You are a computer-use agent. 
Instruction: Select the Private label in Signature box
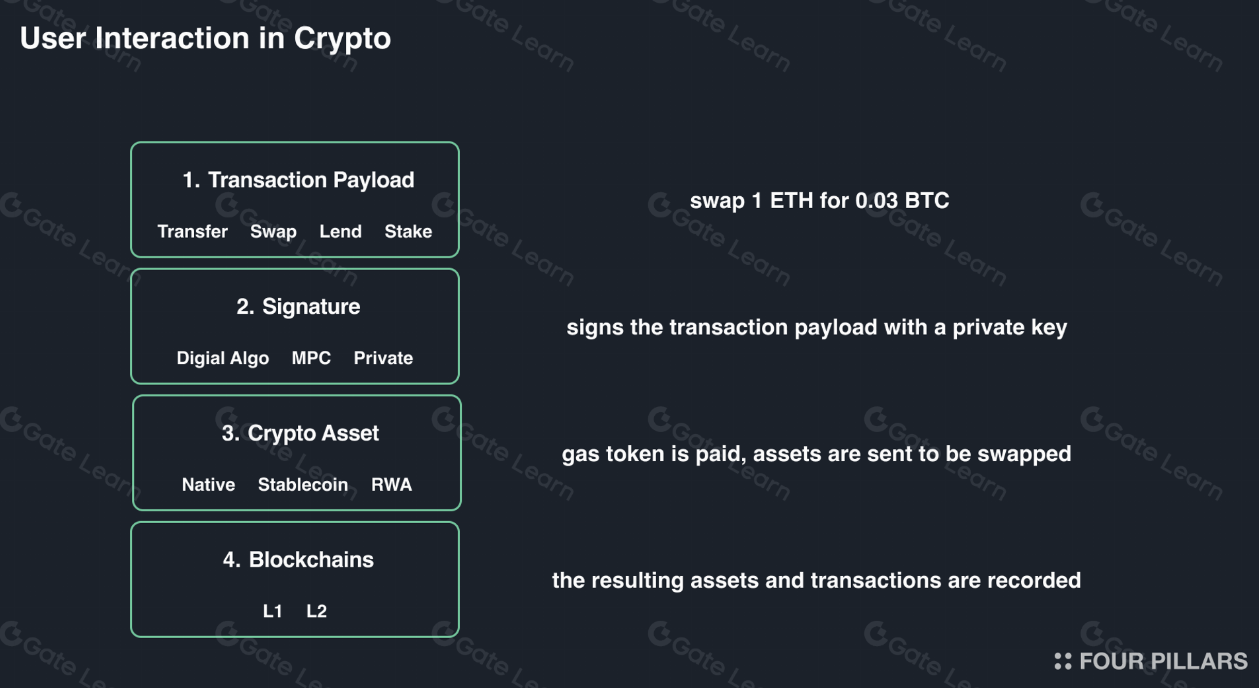pos(383,358)
